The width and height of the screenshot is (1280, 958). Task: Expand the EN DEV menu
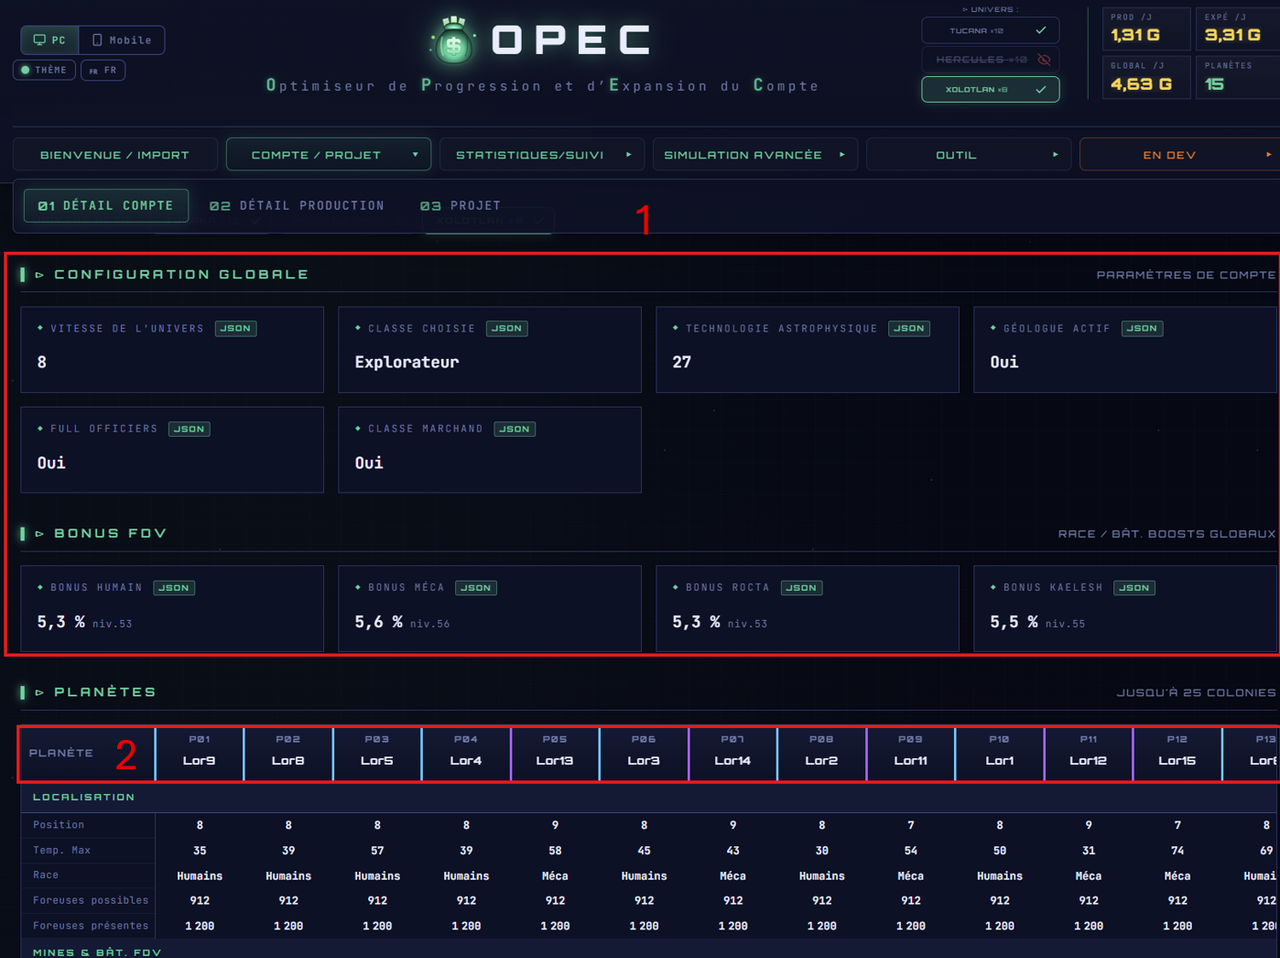click(x=1180, y=155)
